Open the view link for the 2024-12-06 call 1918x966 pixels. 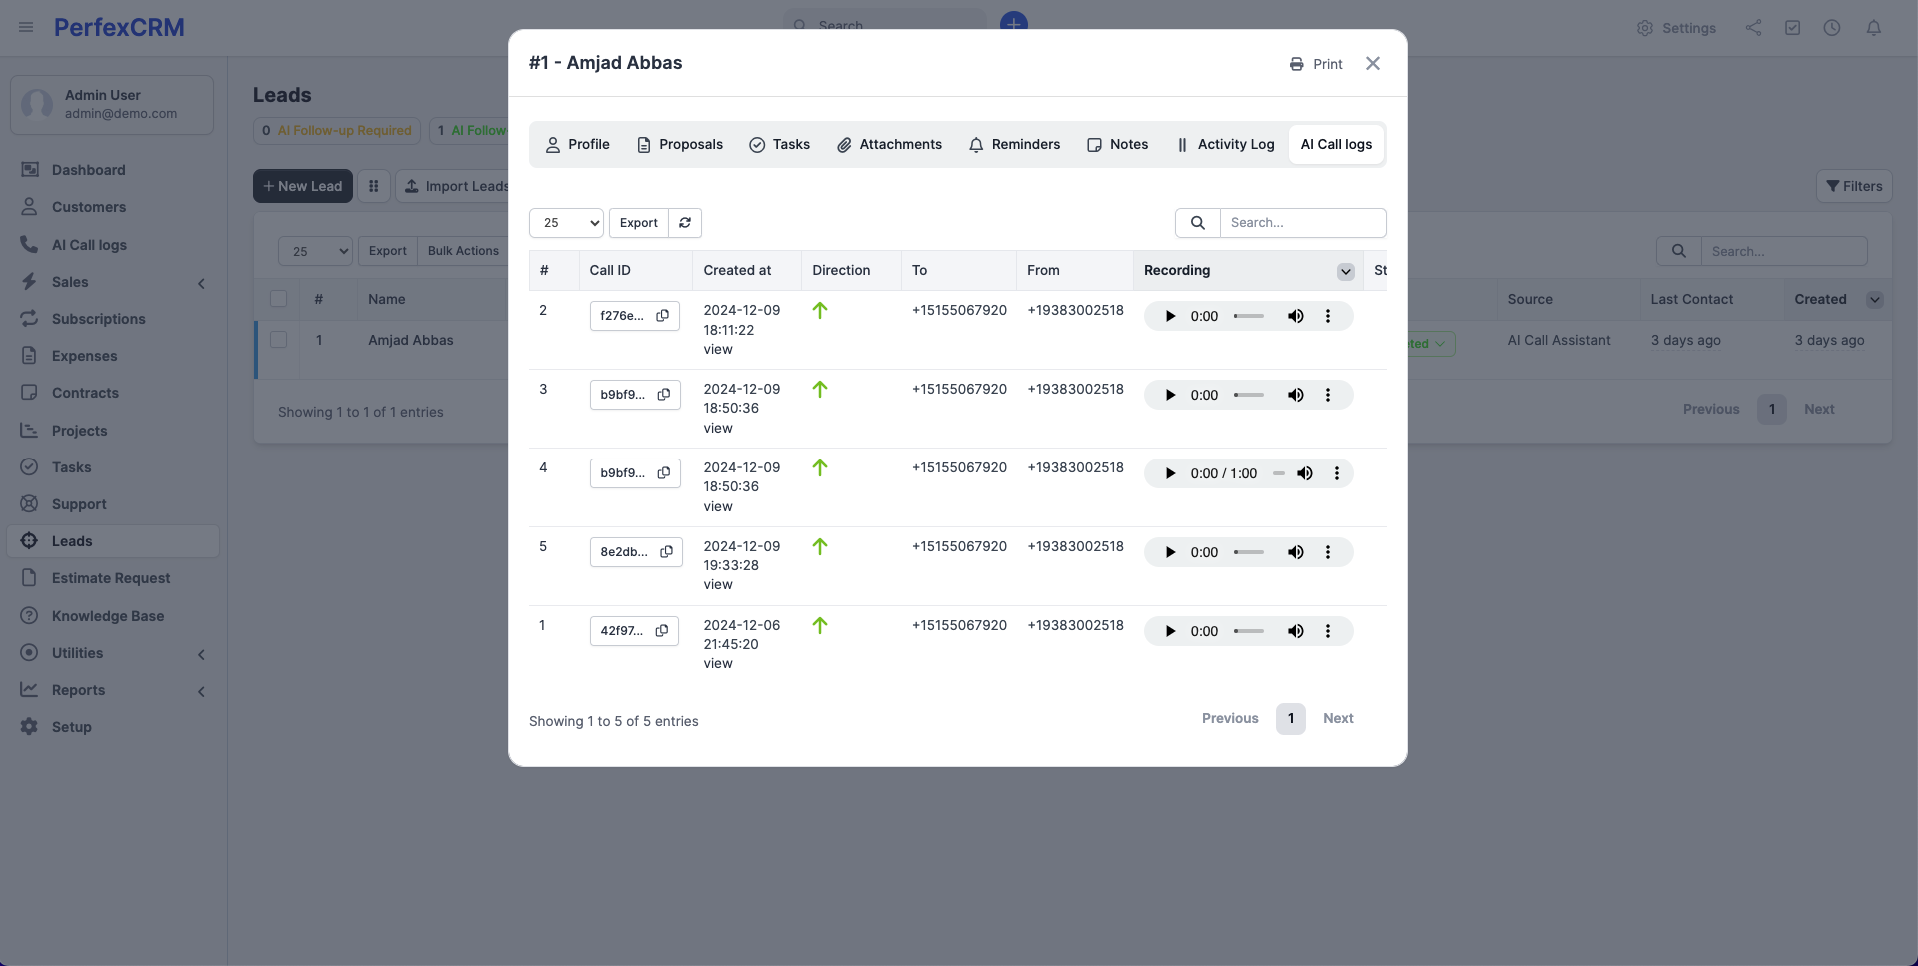click(x=719, y=663)
